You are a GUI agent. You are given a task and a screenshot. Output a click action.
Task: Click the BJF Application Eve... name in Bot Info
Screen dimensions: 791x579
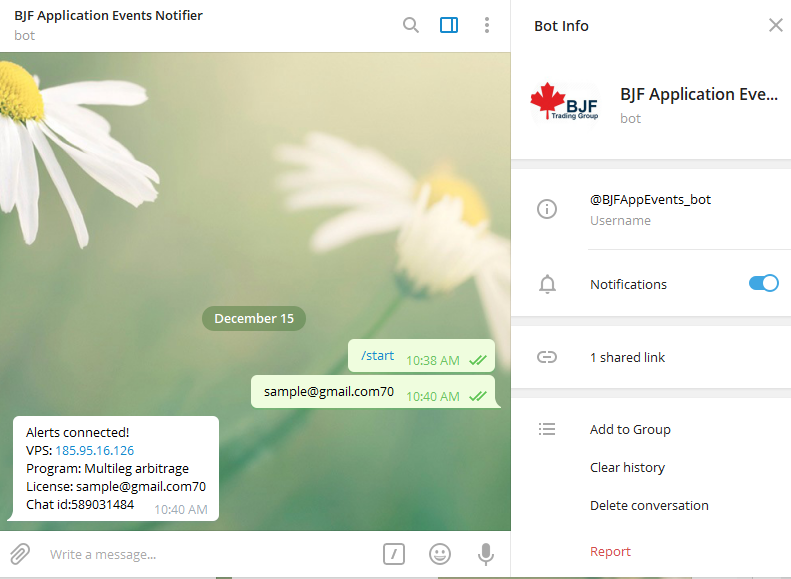(x=699, y=94)
